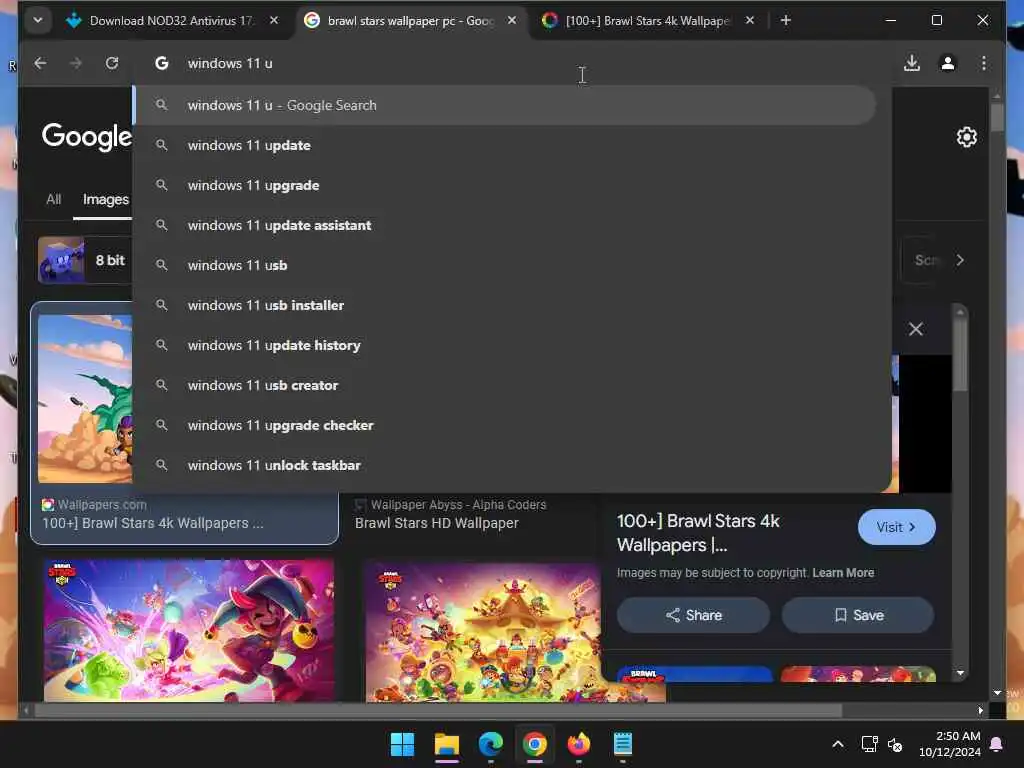Click Chrome icon in taskbar
Viewport: 1024px width, 768px height.
point(534,744)
